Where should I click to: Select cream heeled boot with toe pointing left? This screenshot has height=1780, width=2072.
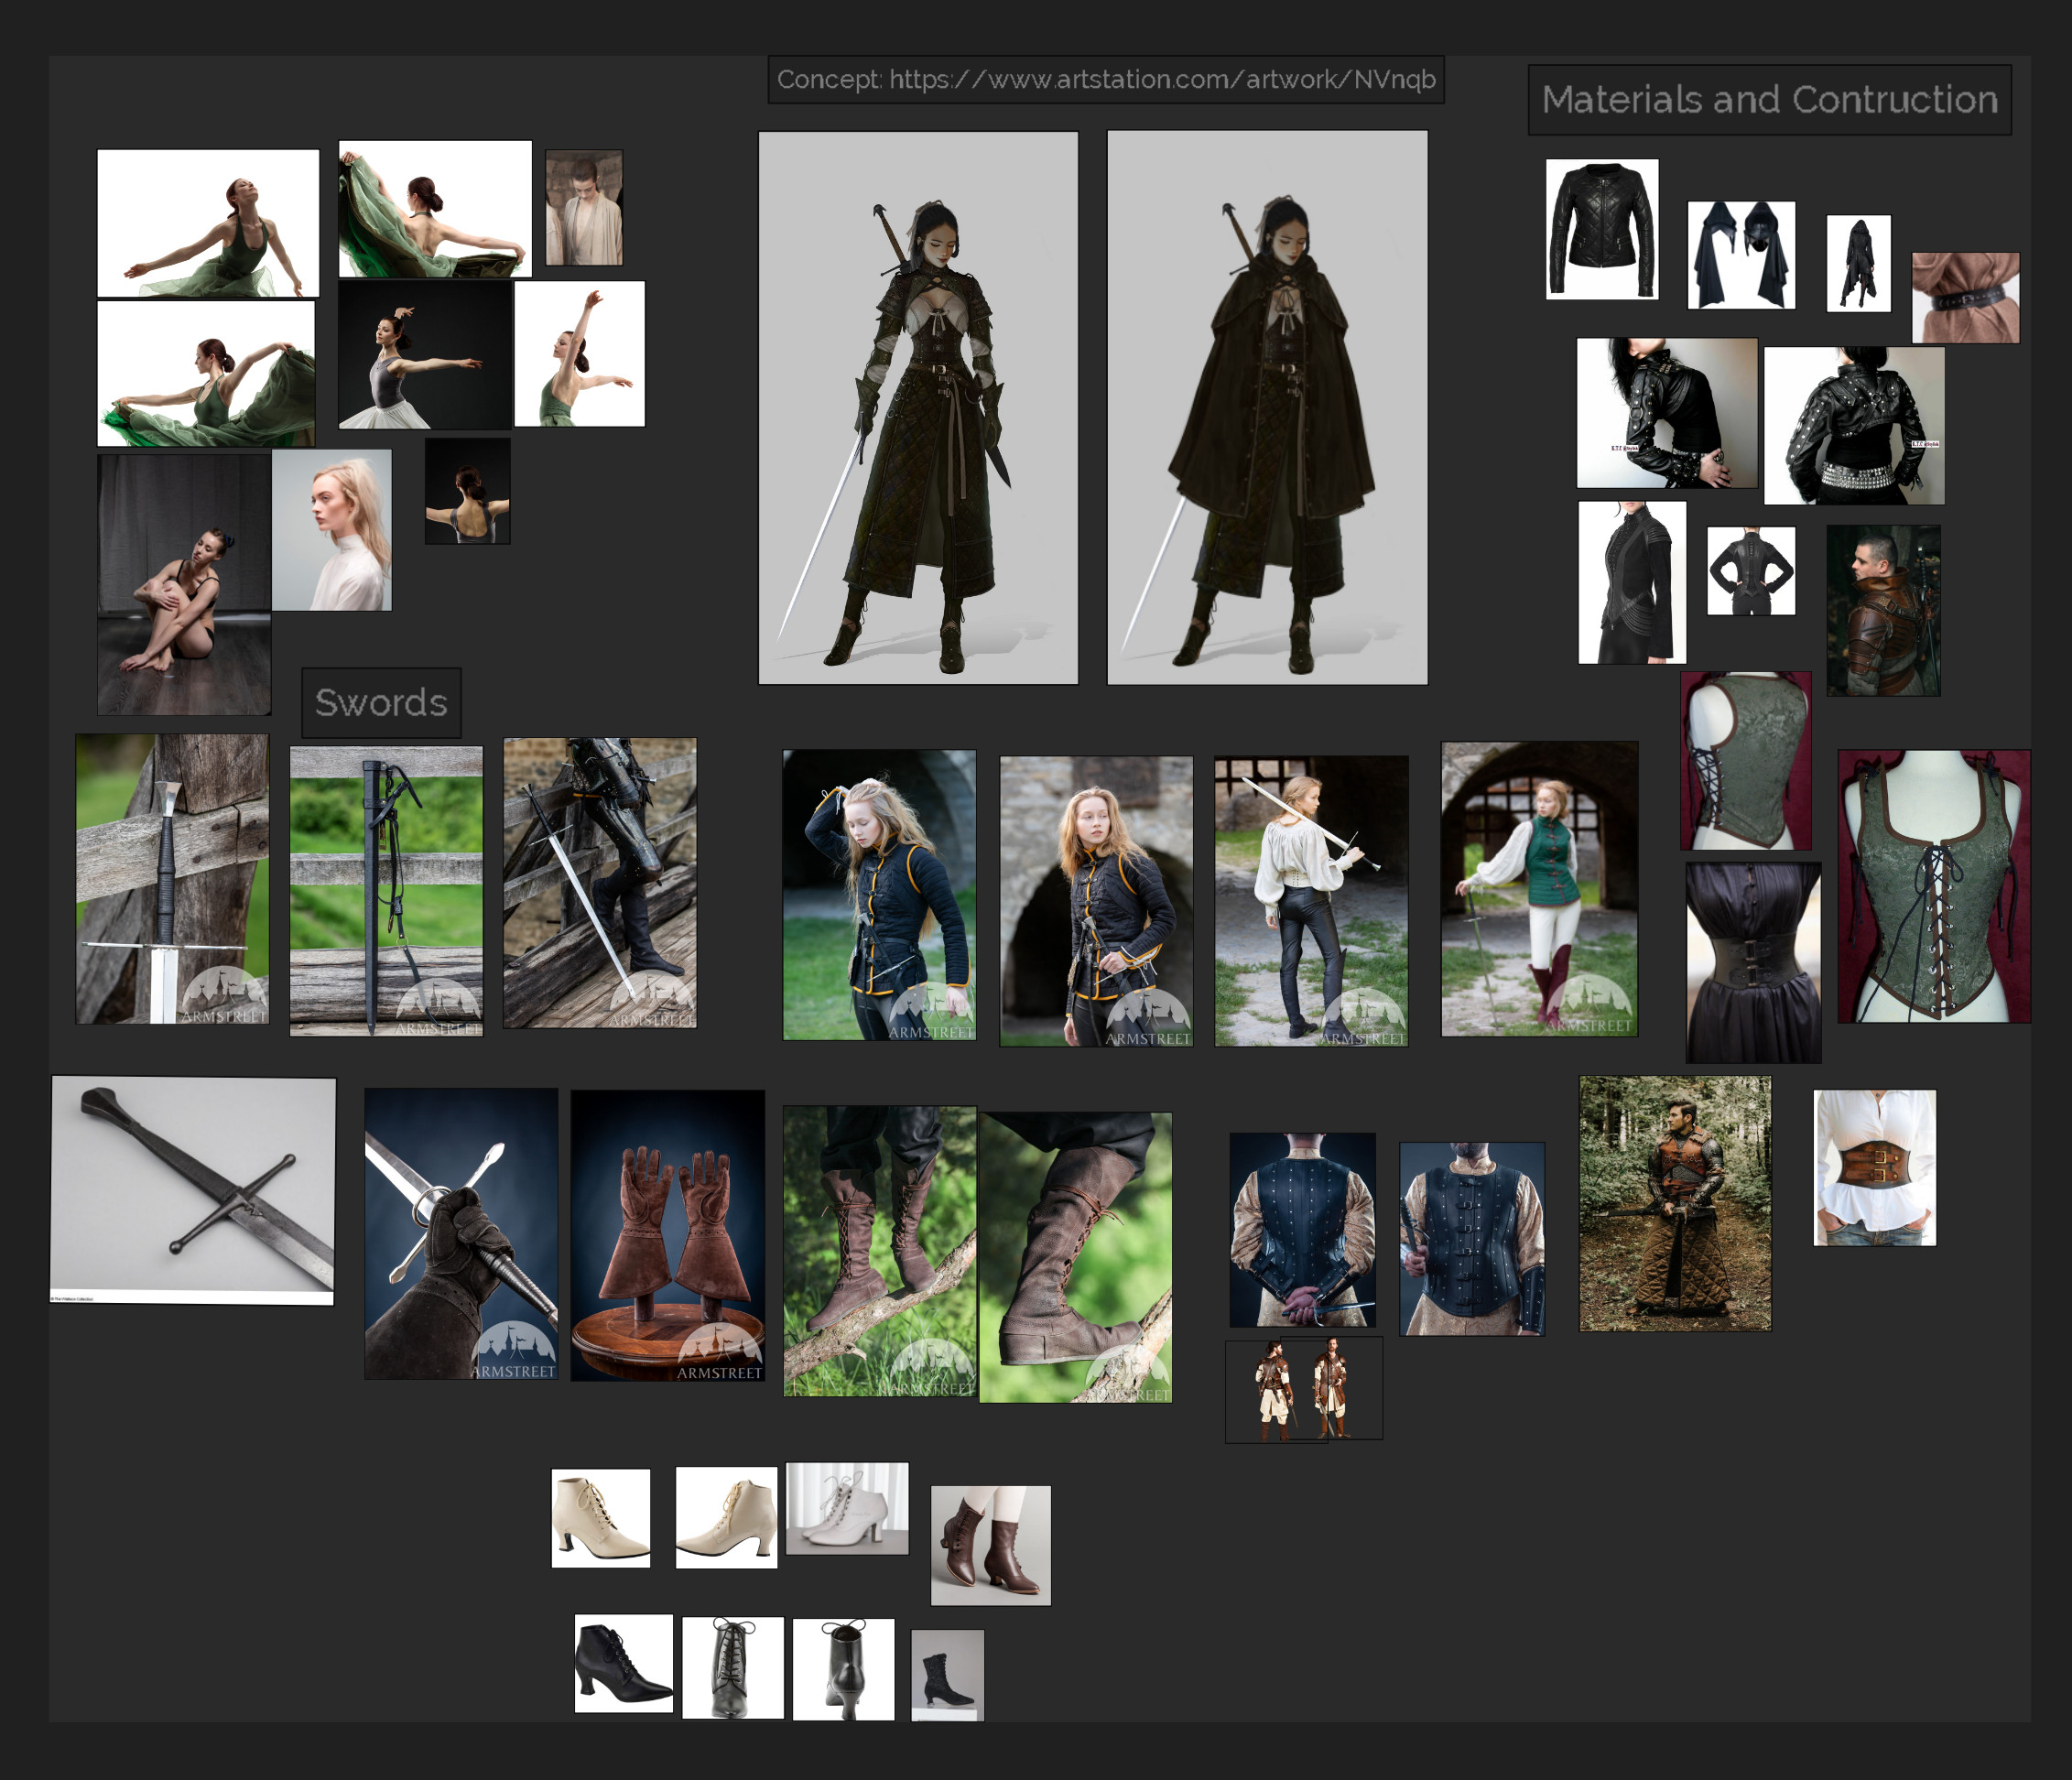pyautogui.click(x=726, y=1518)
